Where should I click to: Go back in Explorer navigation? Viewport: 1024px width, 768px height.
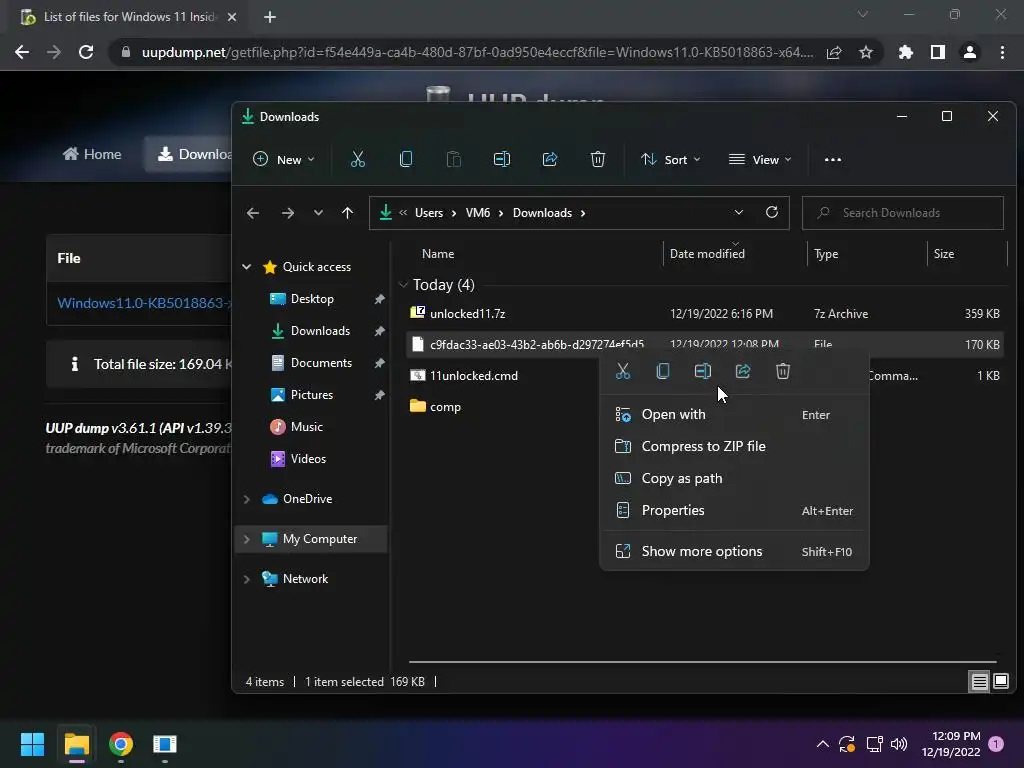coord(253,213)
